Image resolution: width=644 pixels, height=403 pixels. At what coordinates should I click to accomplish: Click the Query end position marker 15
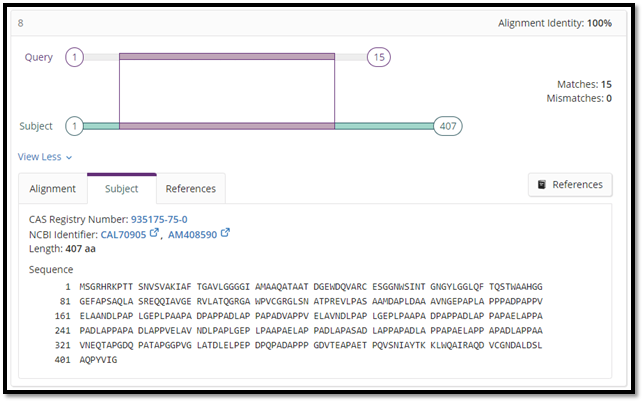379,58
